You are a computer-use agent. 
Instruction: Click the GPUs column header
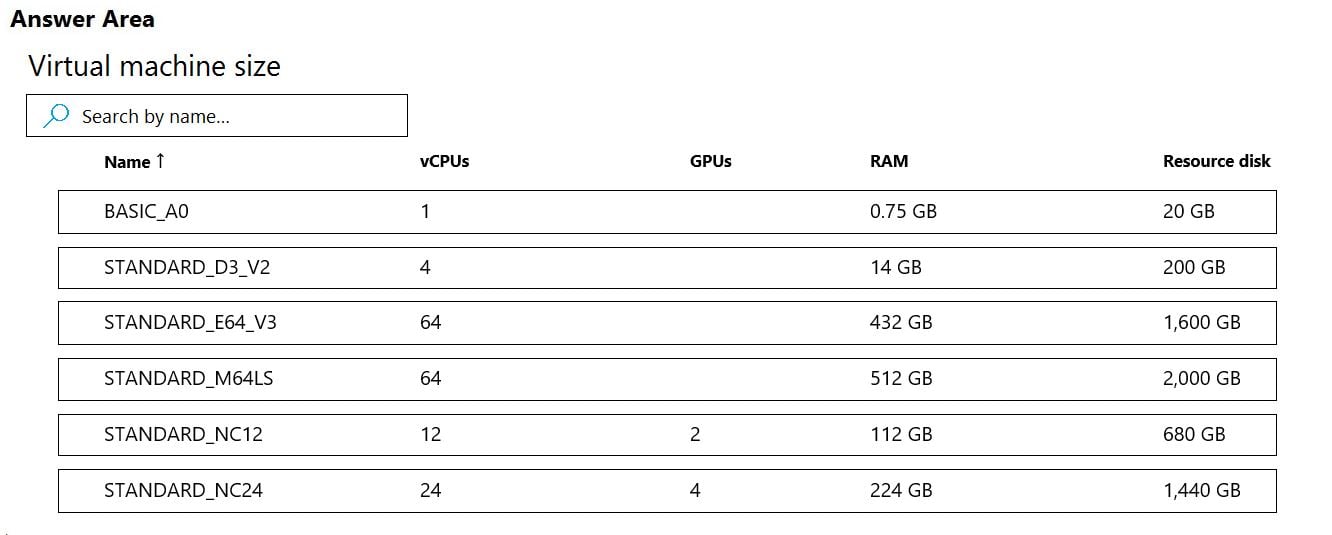pos(710,162)
